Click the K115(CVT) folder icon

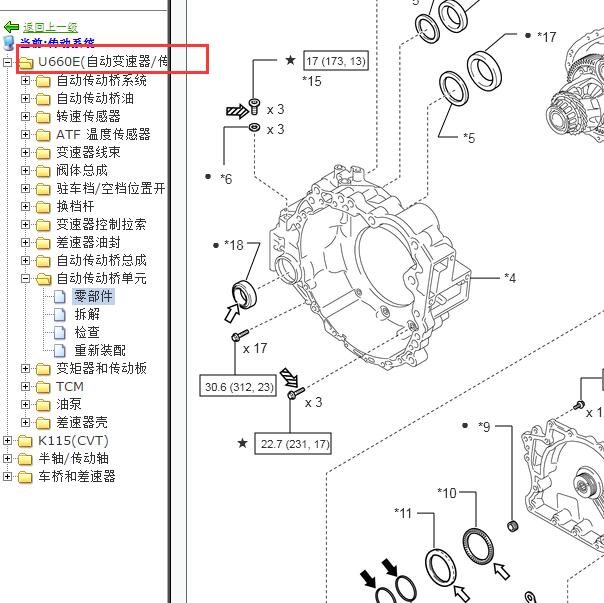coord(25,441)
